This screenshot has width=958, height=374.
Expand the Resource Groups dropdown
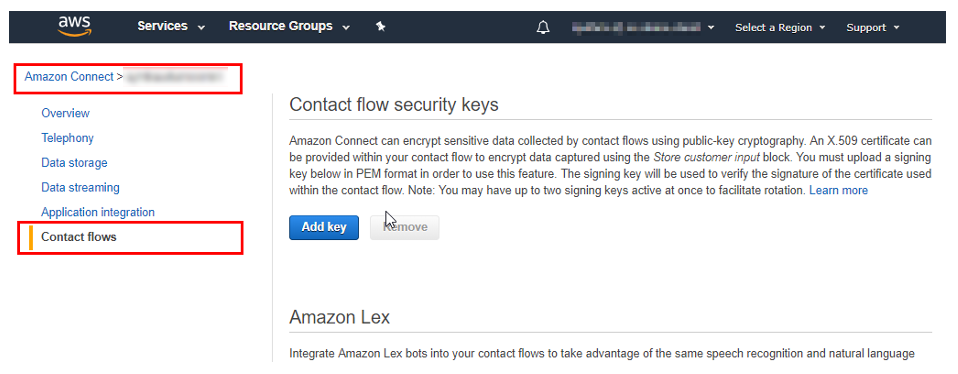290,26
